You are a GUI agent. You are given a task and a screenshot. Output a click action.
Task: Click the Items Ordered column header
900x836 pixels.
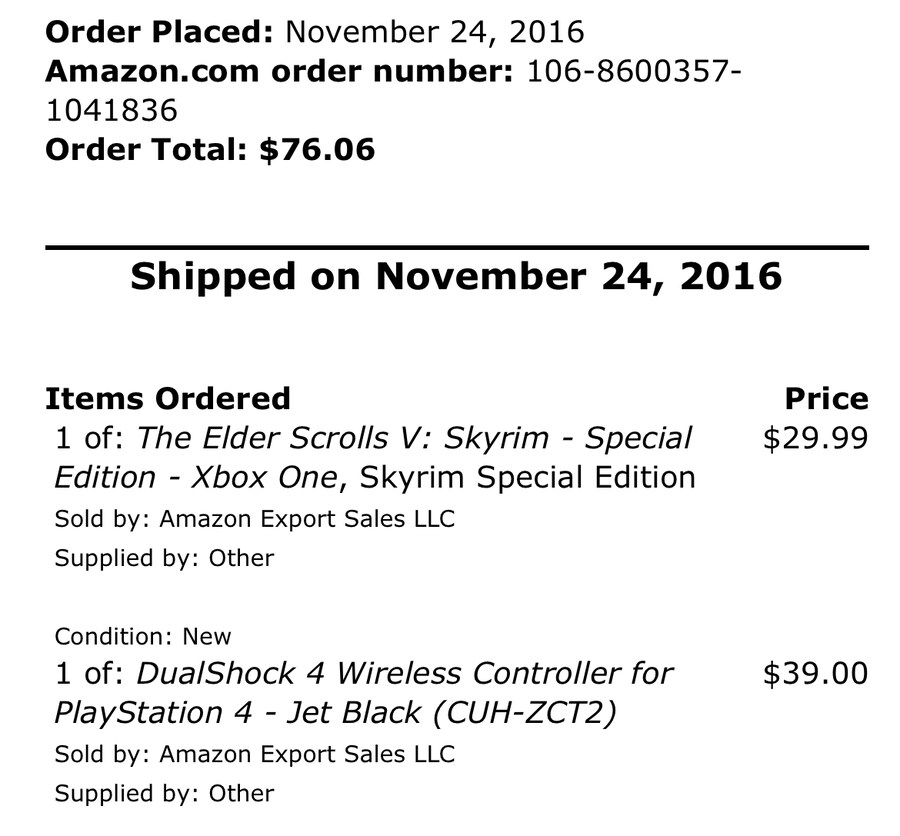(x=168, y=398)
